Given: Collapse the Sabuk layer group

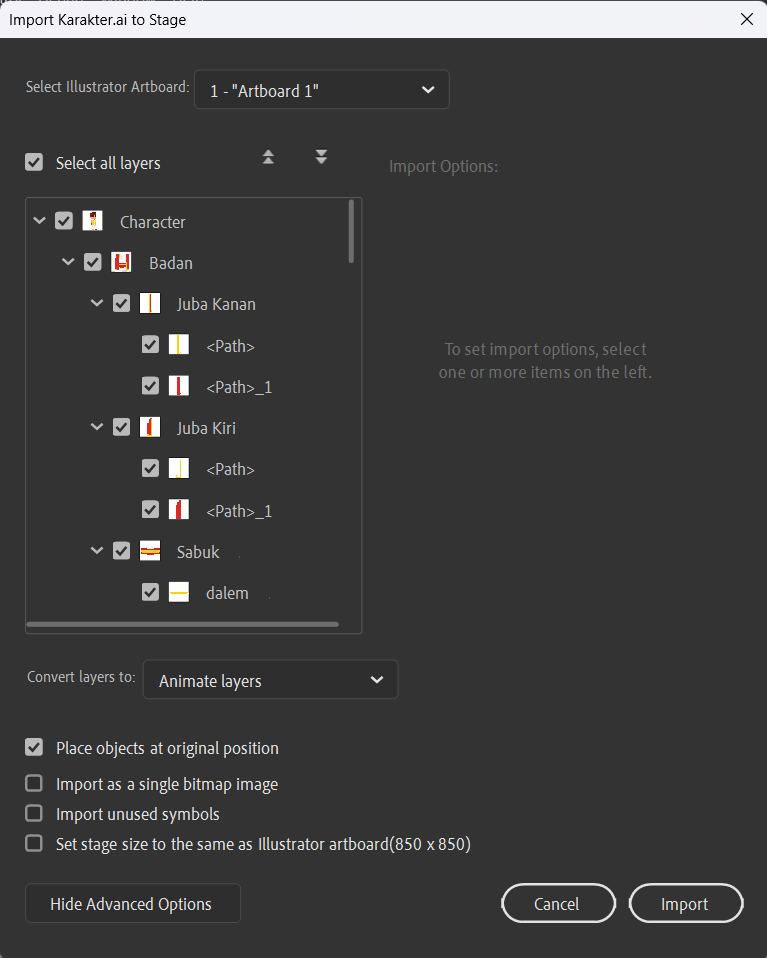Looking at the screenshot, I should pos(97,550).
